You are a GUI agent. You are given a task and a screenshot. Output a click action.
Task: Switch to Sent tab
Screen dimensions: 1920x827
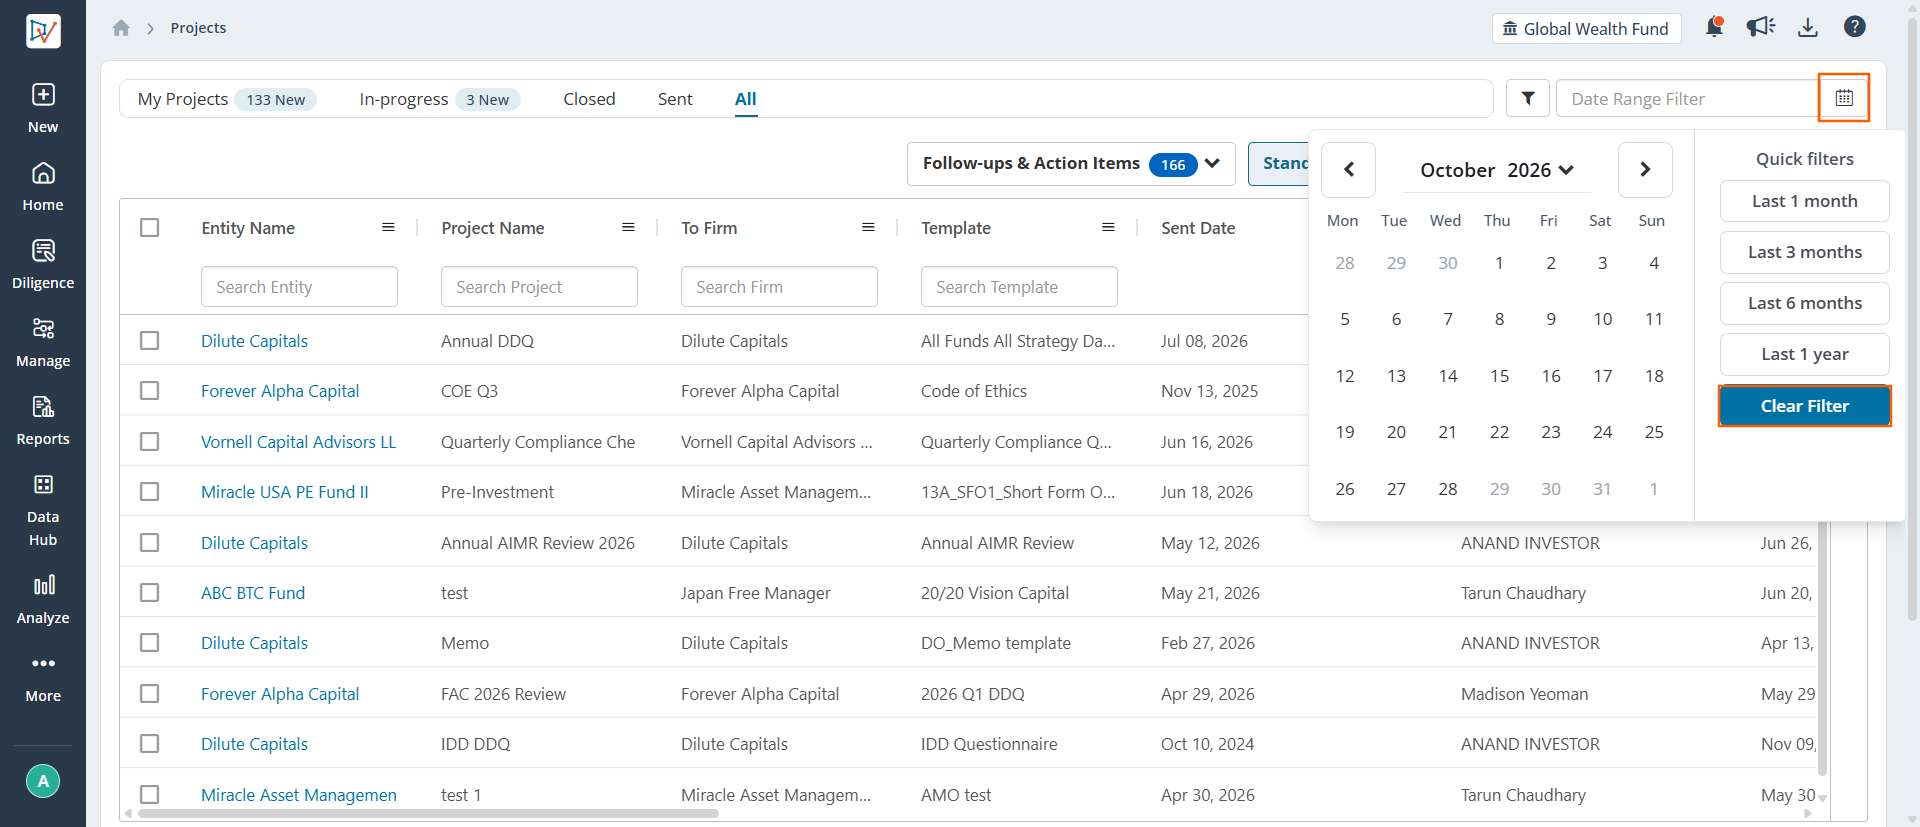point(675,99)
